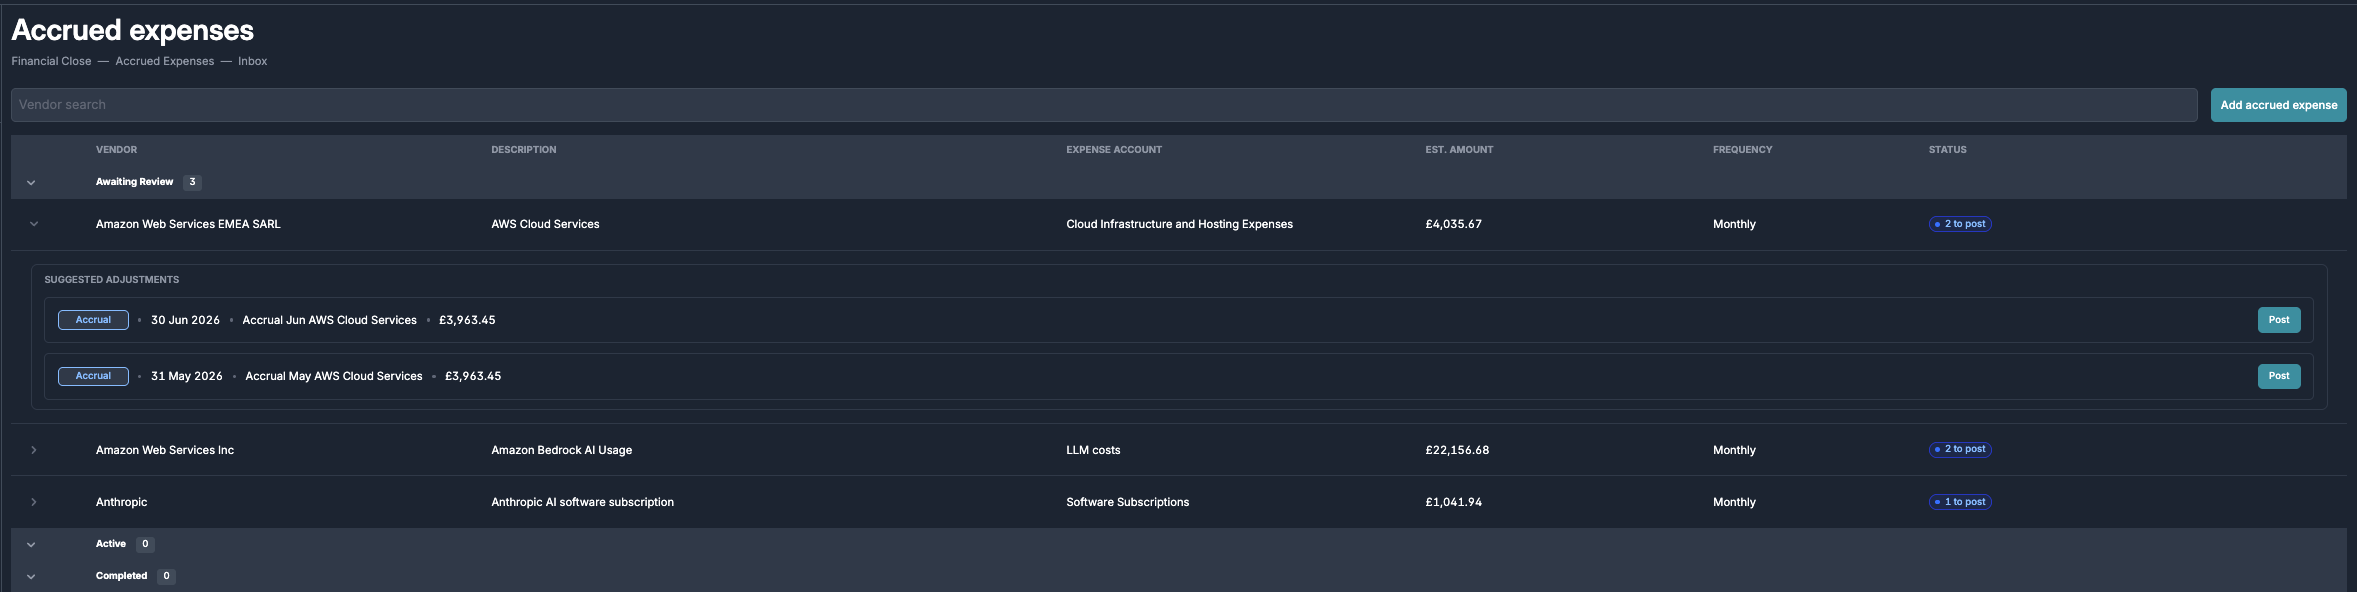Click Accrual May AWS Cloud Services text

tap(334, 376)
